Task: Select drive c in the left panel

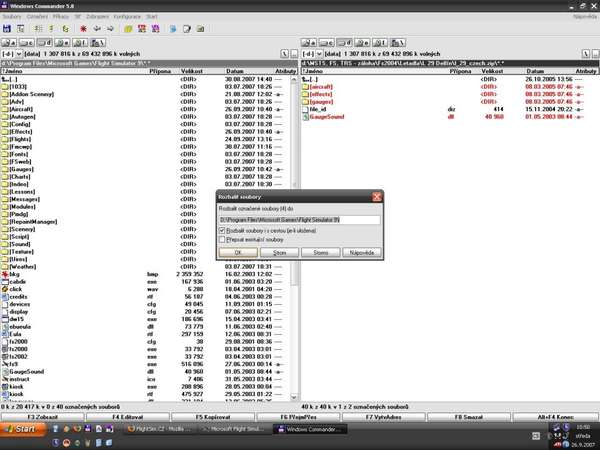Action: click(27, 43)
